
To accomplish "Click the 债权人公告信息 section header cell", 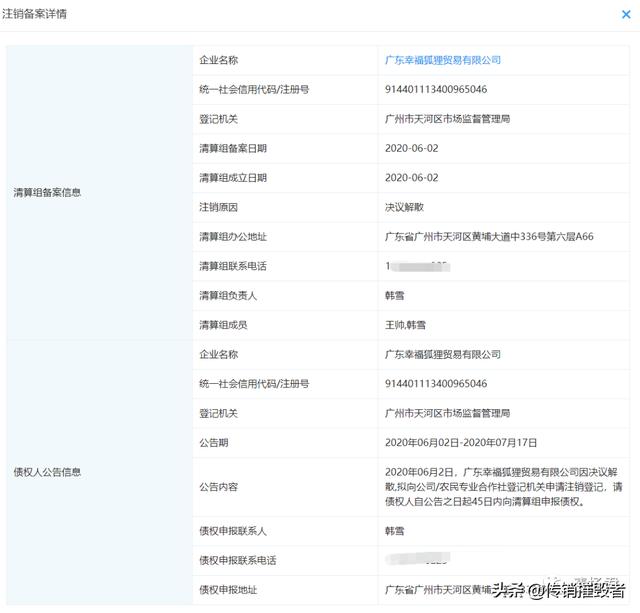I will [99, 472].
